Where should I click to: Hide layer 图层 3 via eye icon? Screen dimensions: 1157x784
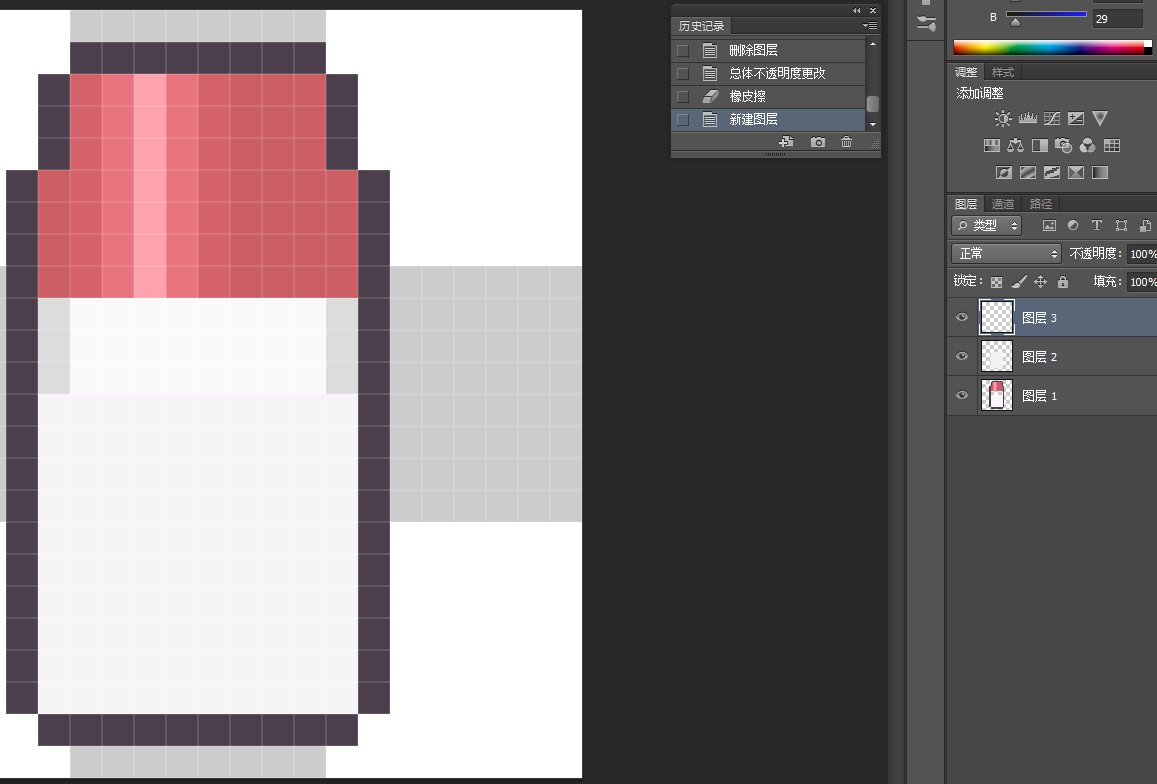(x=962, y=317)
